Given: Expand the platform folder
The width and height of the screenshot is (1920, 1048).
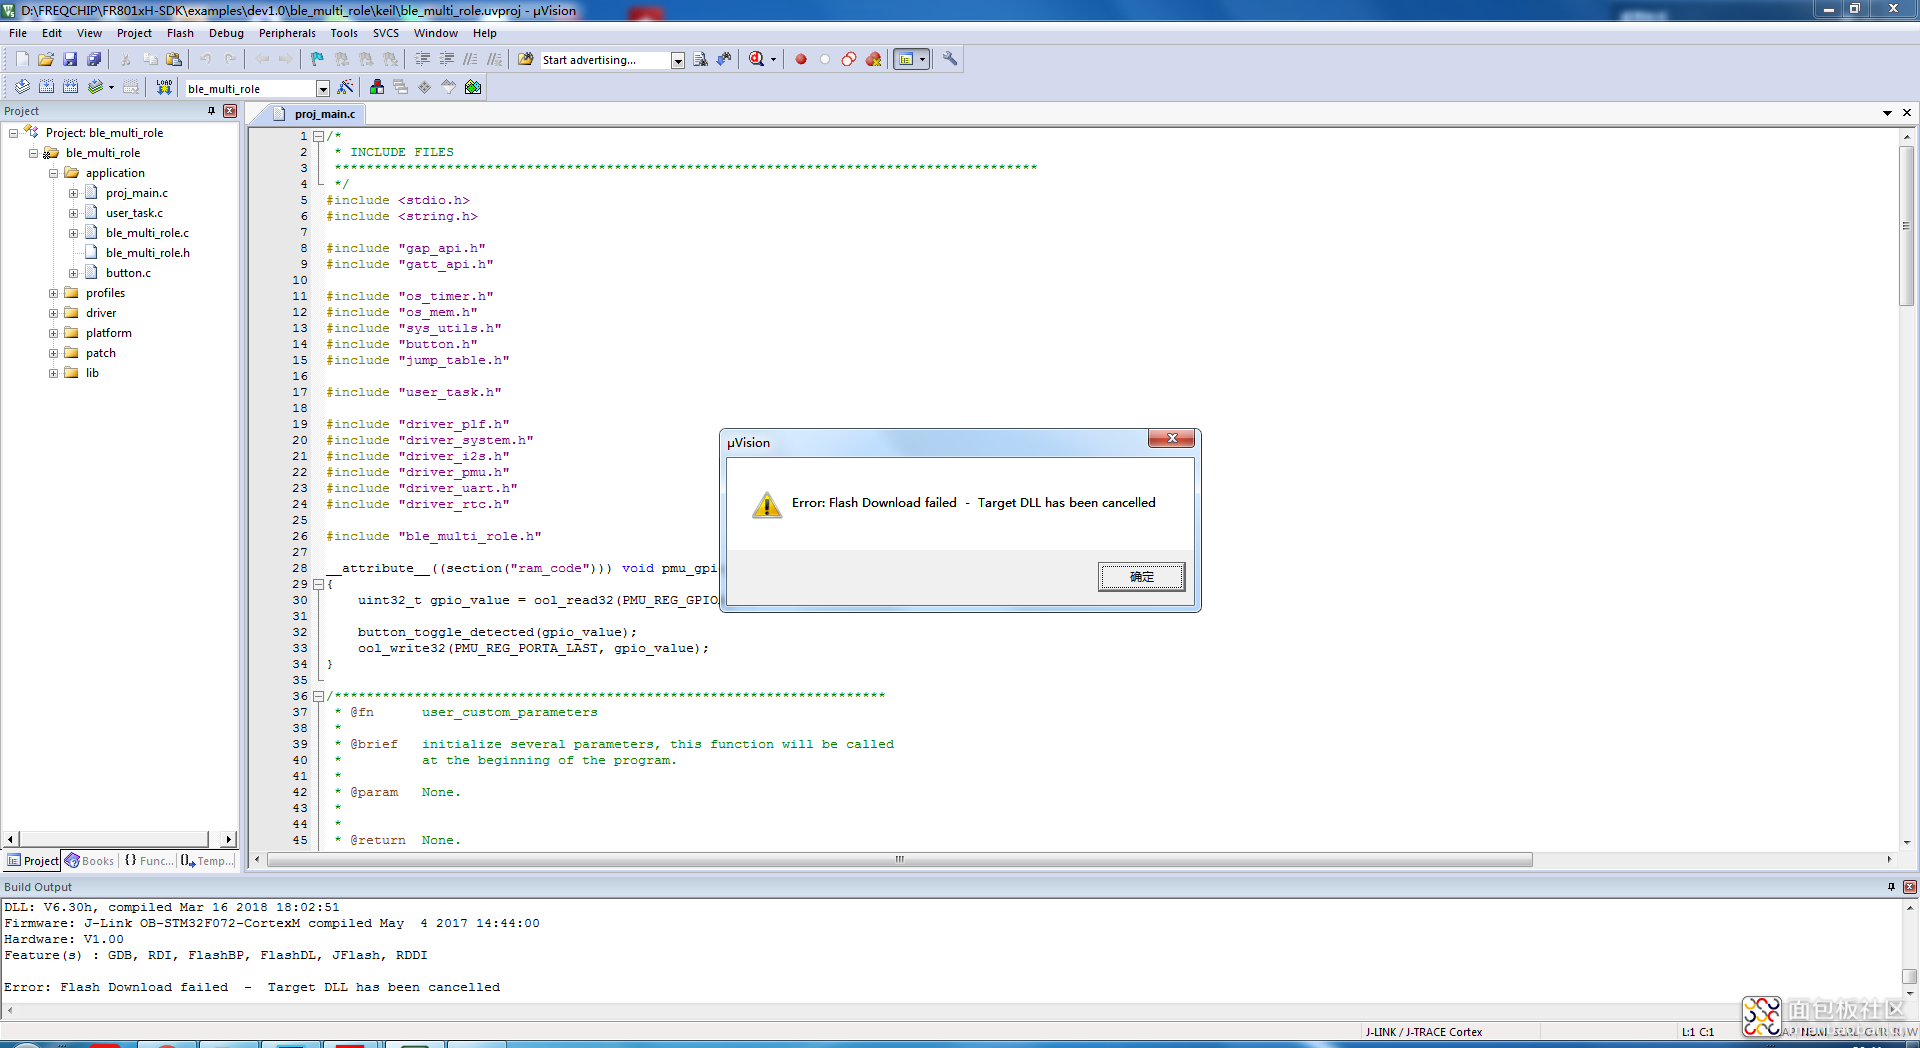Looking at the screenshot, I should [x=54, y=333].
